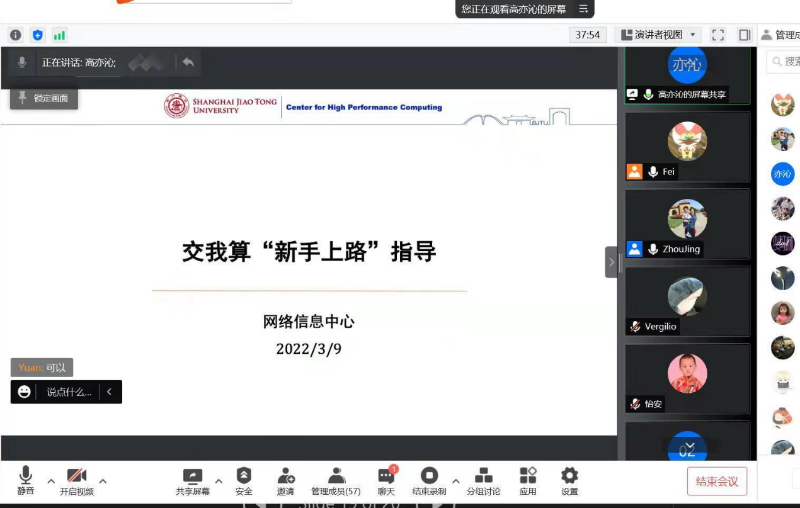Expand the arrow next to 静音 microphone
Image resolution: width=800 pixels, height=508 pixels.
[51, 481]
